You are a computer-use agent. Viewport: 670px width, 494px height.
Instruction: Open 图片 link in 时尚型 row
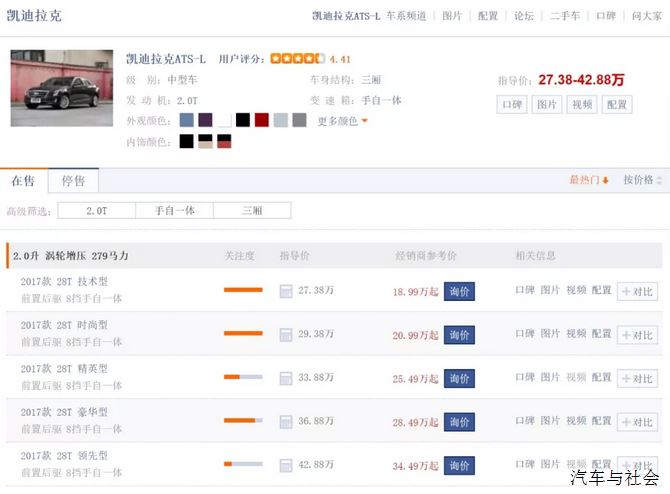(550, 334)
